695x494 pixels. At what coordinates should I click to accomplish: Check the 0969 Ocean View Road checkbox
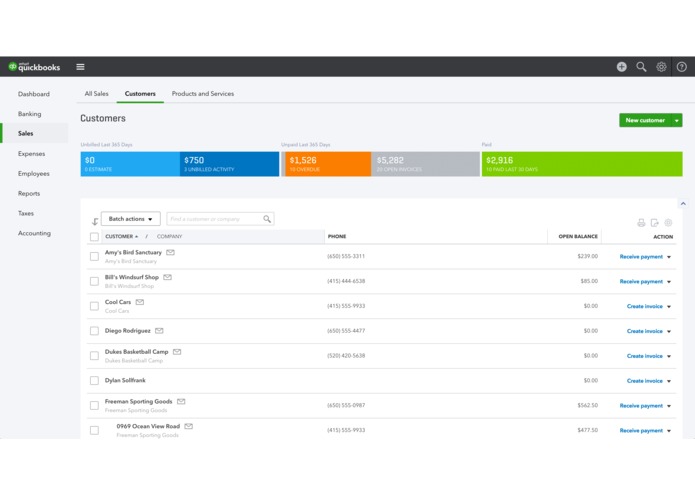[x=94, y=430]
